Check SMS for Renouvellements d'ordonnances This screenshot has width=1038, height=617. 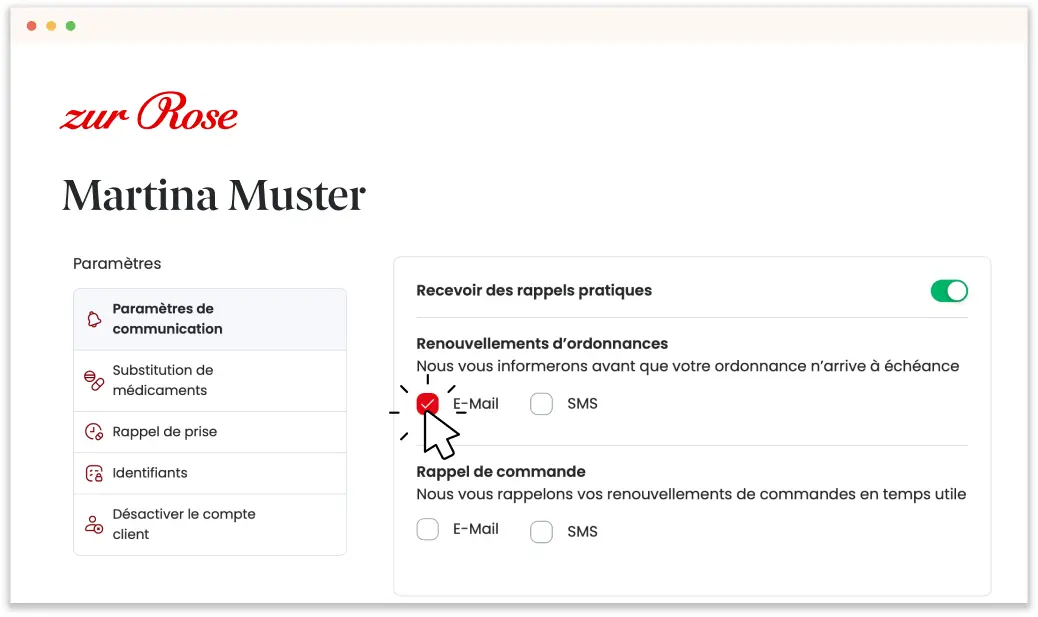[x=542, y=404]
